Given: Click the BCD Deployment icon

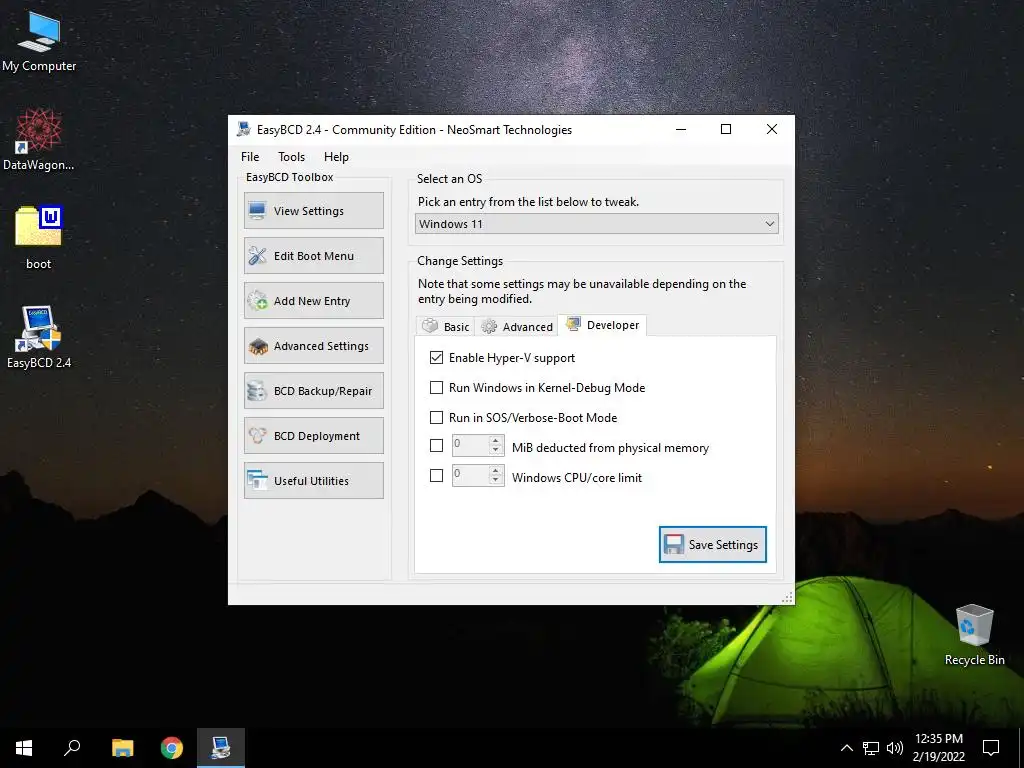Looking at the screenshot, I should (257, 436).
